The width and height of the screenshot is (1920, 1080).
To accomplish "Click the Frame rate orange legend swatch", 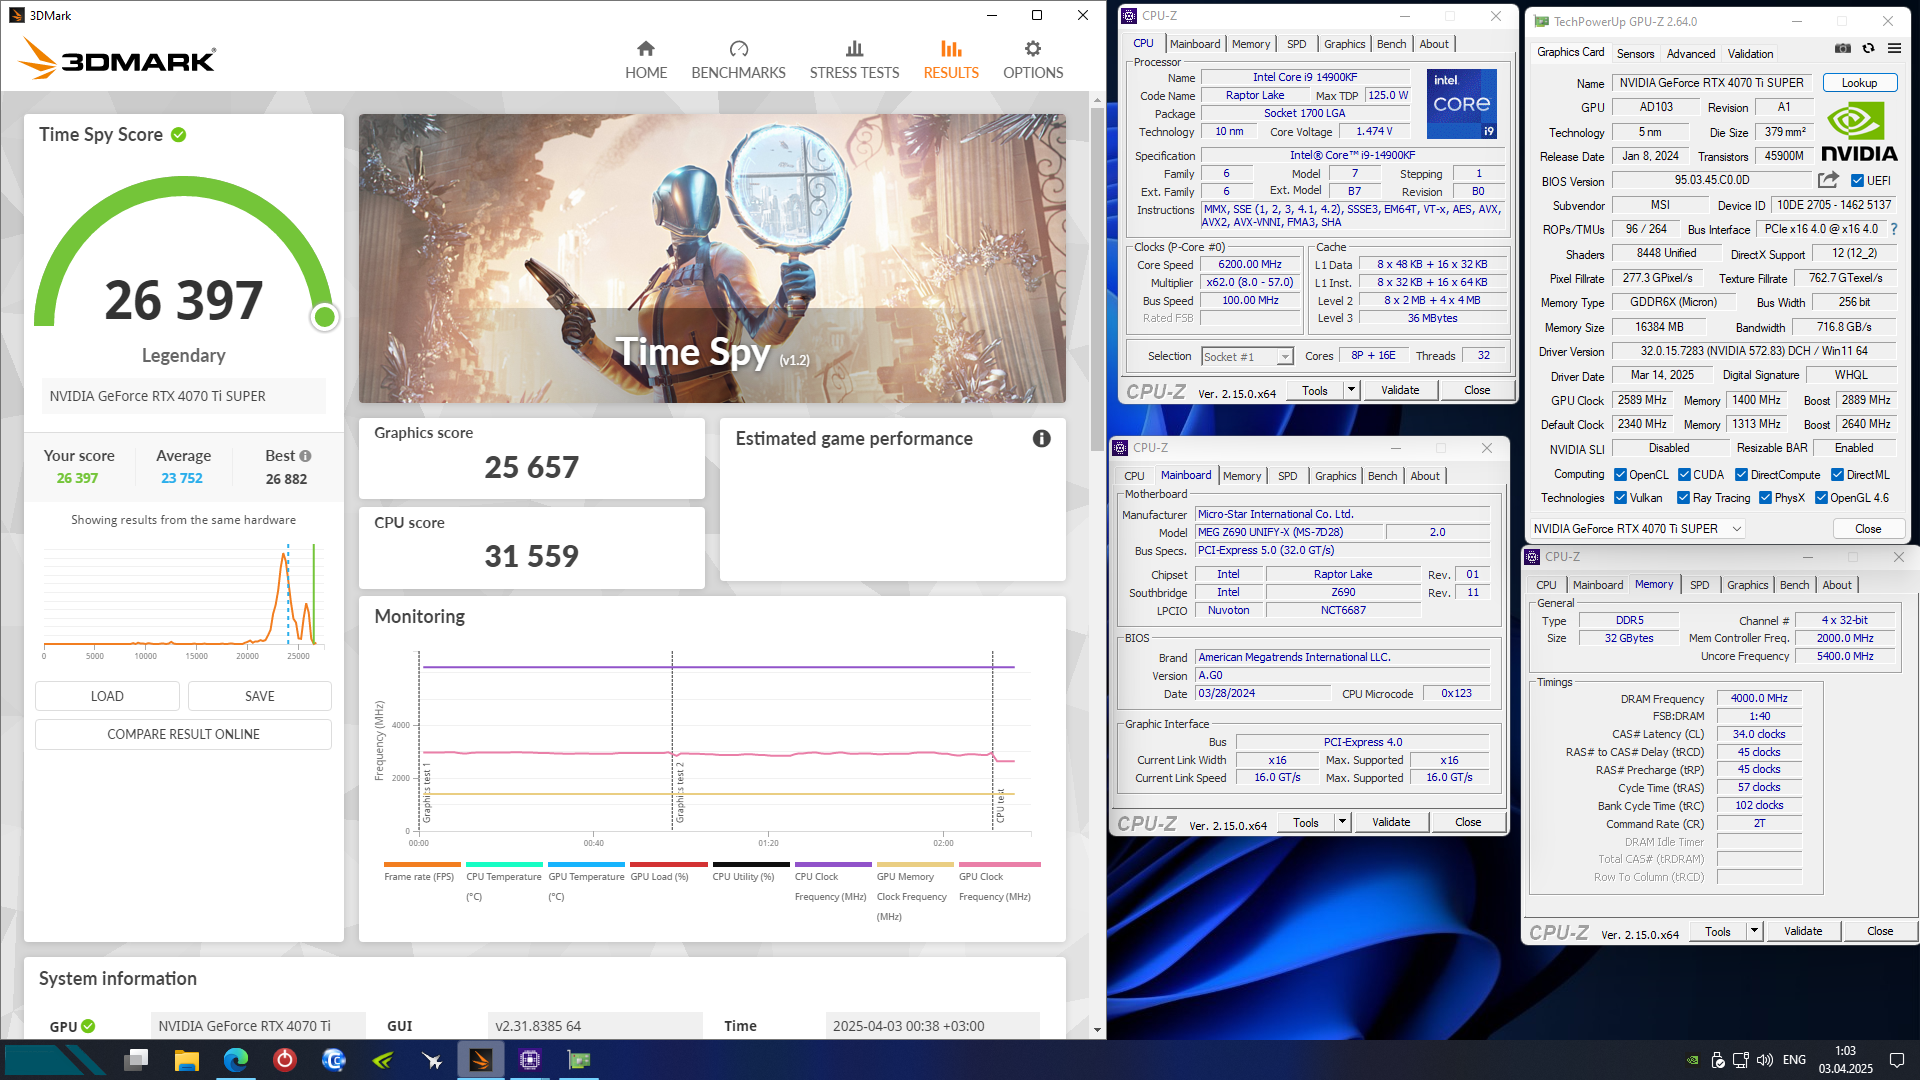I will pyautogui.click(x=422, y=865).
